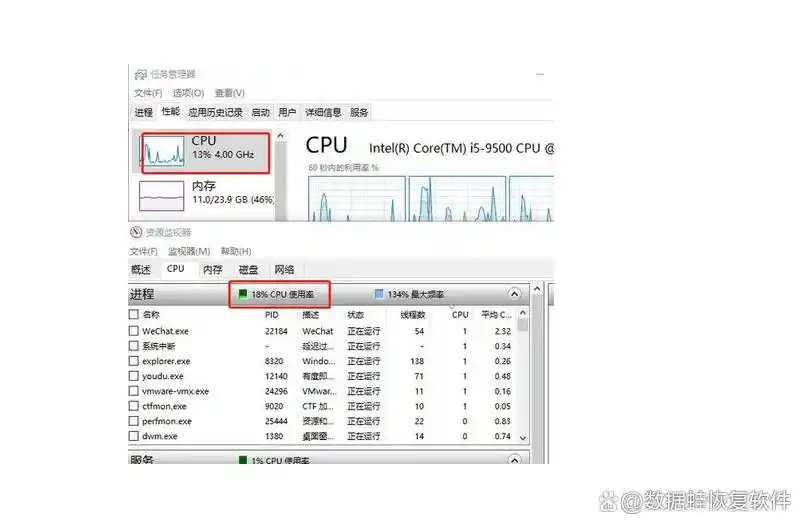This screenshot has height=530, width=807.
Task: Switch to 进程 tab in Task Manager
Action: [144, 112]
